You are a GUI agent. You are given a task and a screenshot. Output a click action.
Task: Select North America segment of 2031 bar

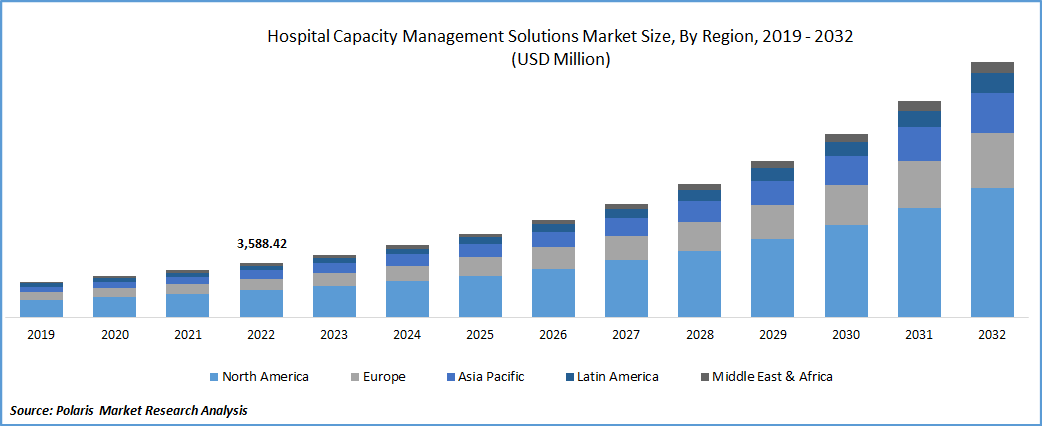[x=919, y=263]
